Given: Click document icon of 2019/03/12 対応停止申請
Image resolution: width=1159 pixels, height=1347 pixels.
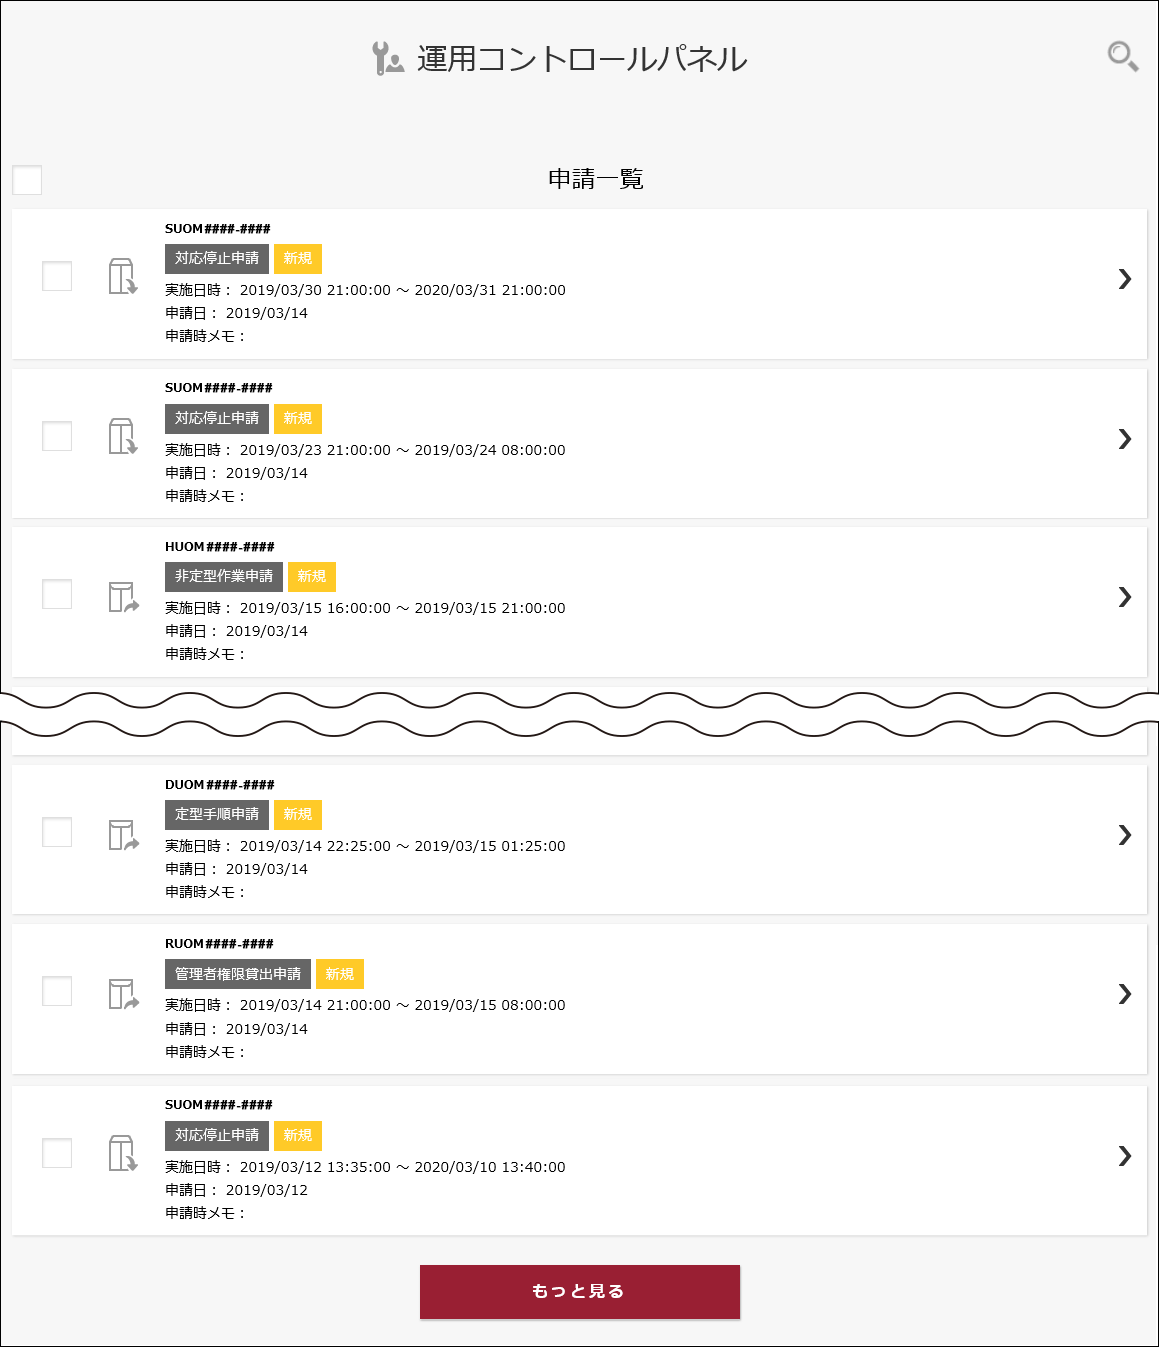Looking at the screenshot, I should point(122,1153).
